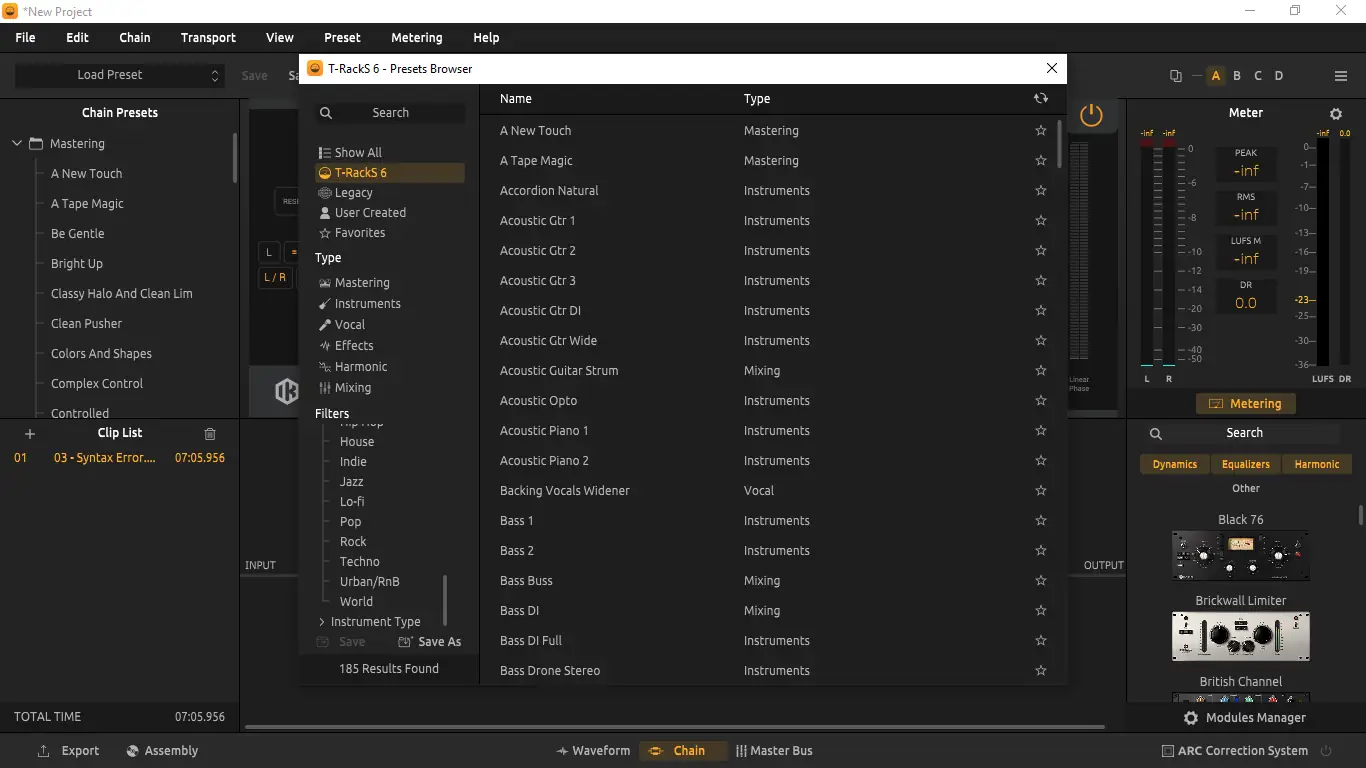The width and height of the screenshot is (1366, 768).
Task: Click the L / R channel button
Action: (275, 278)
